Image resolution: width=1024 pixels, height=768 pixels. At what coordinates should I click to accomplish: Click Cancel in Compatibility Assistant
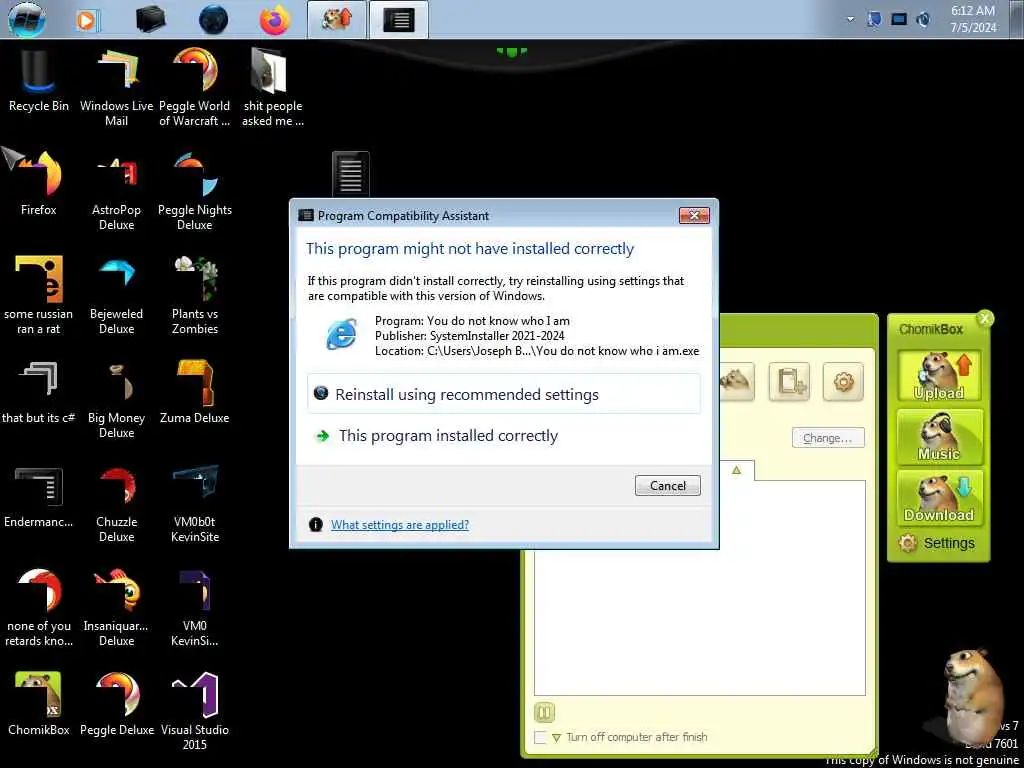(667, 485)
